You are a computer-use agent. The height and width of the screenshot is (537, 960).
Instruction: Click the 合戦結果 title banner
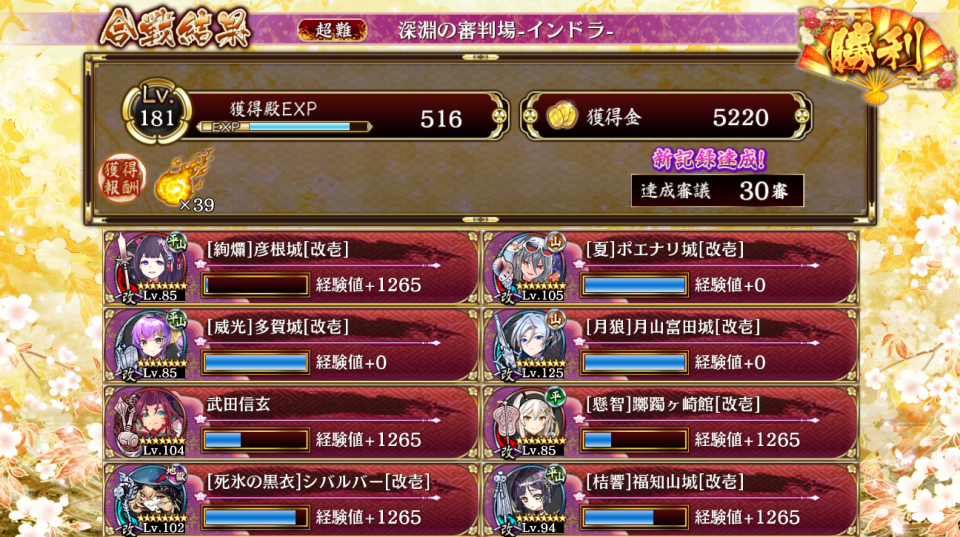click(x=176, y=29)
